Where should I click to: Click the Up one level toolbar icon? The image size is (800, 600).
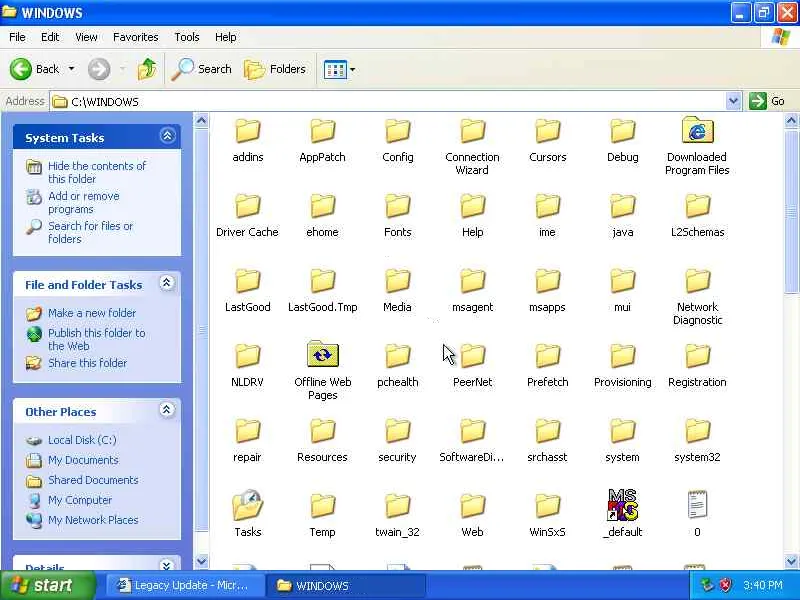[x=147, y=69]
